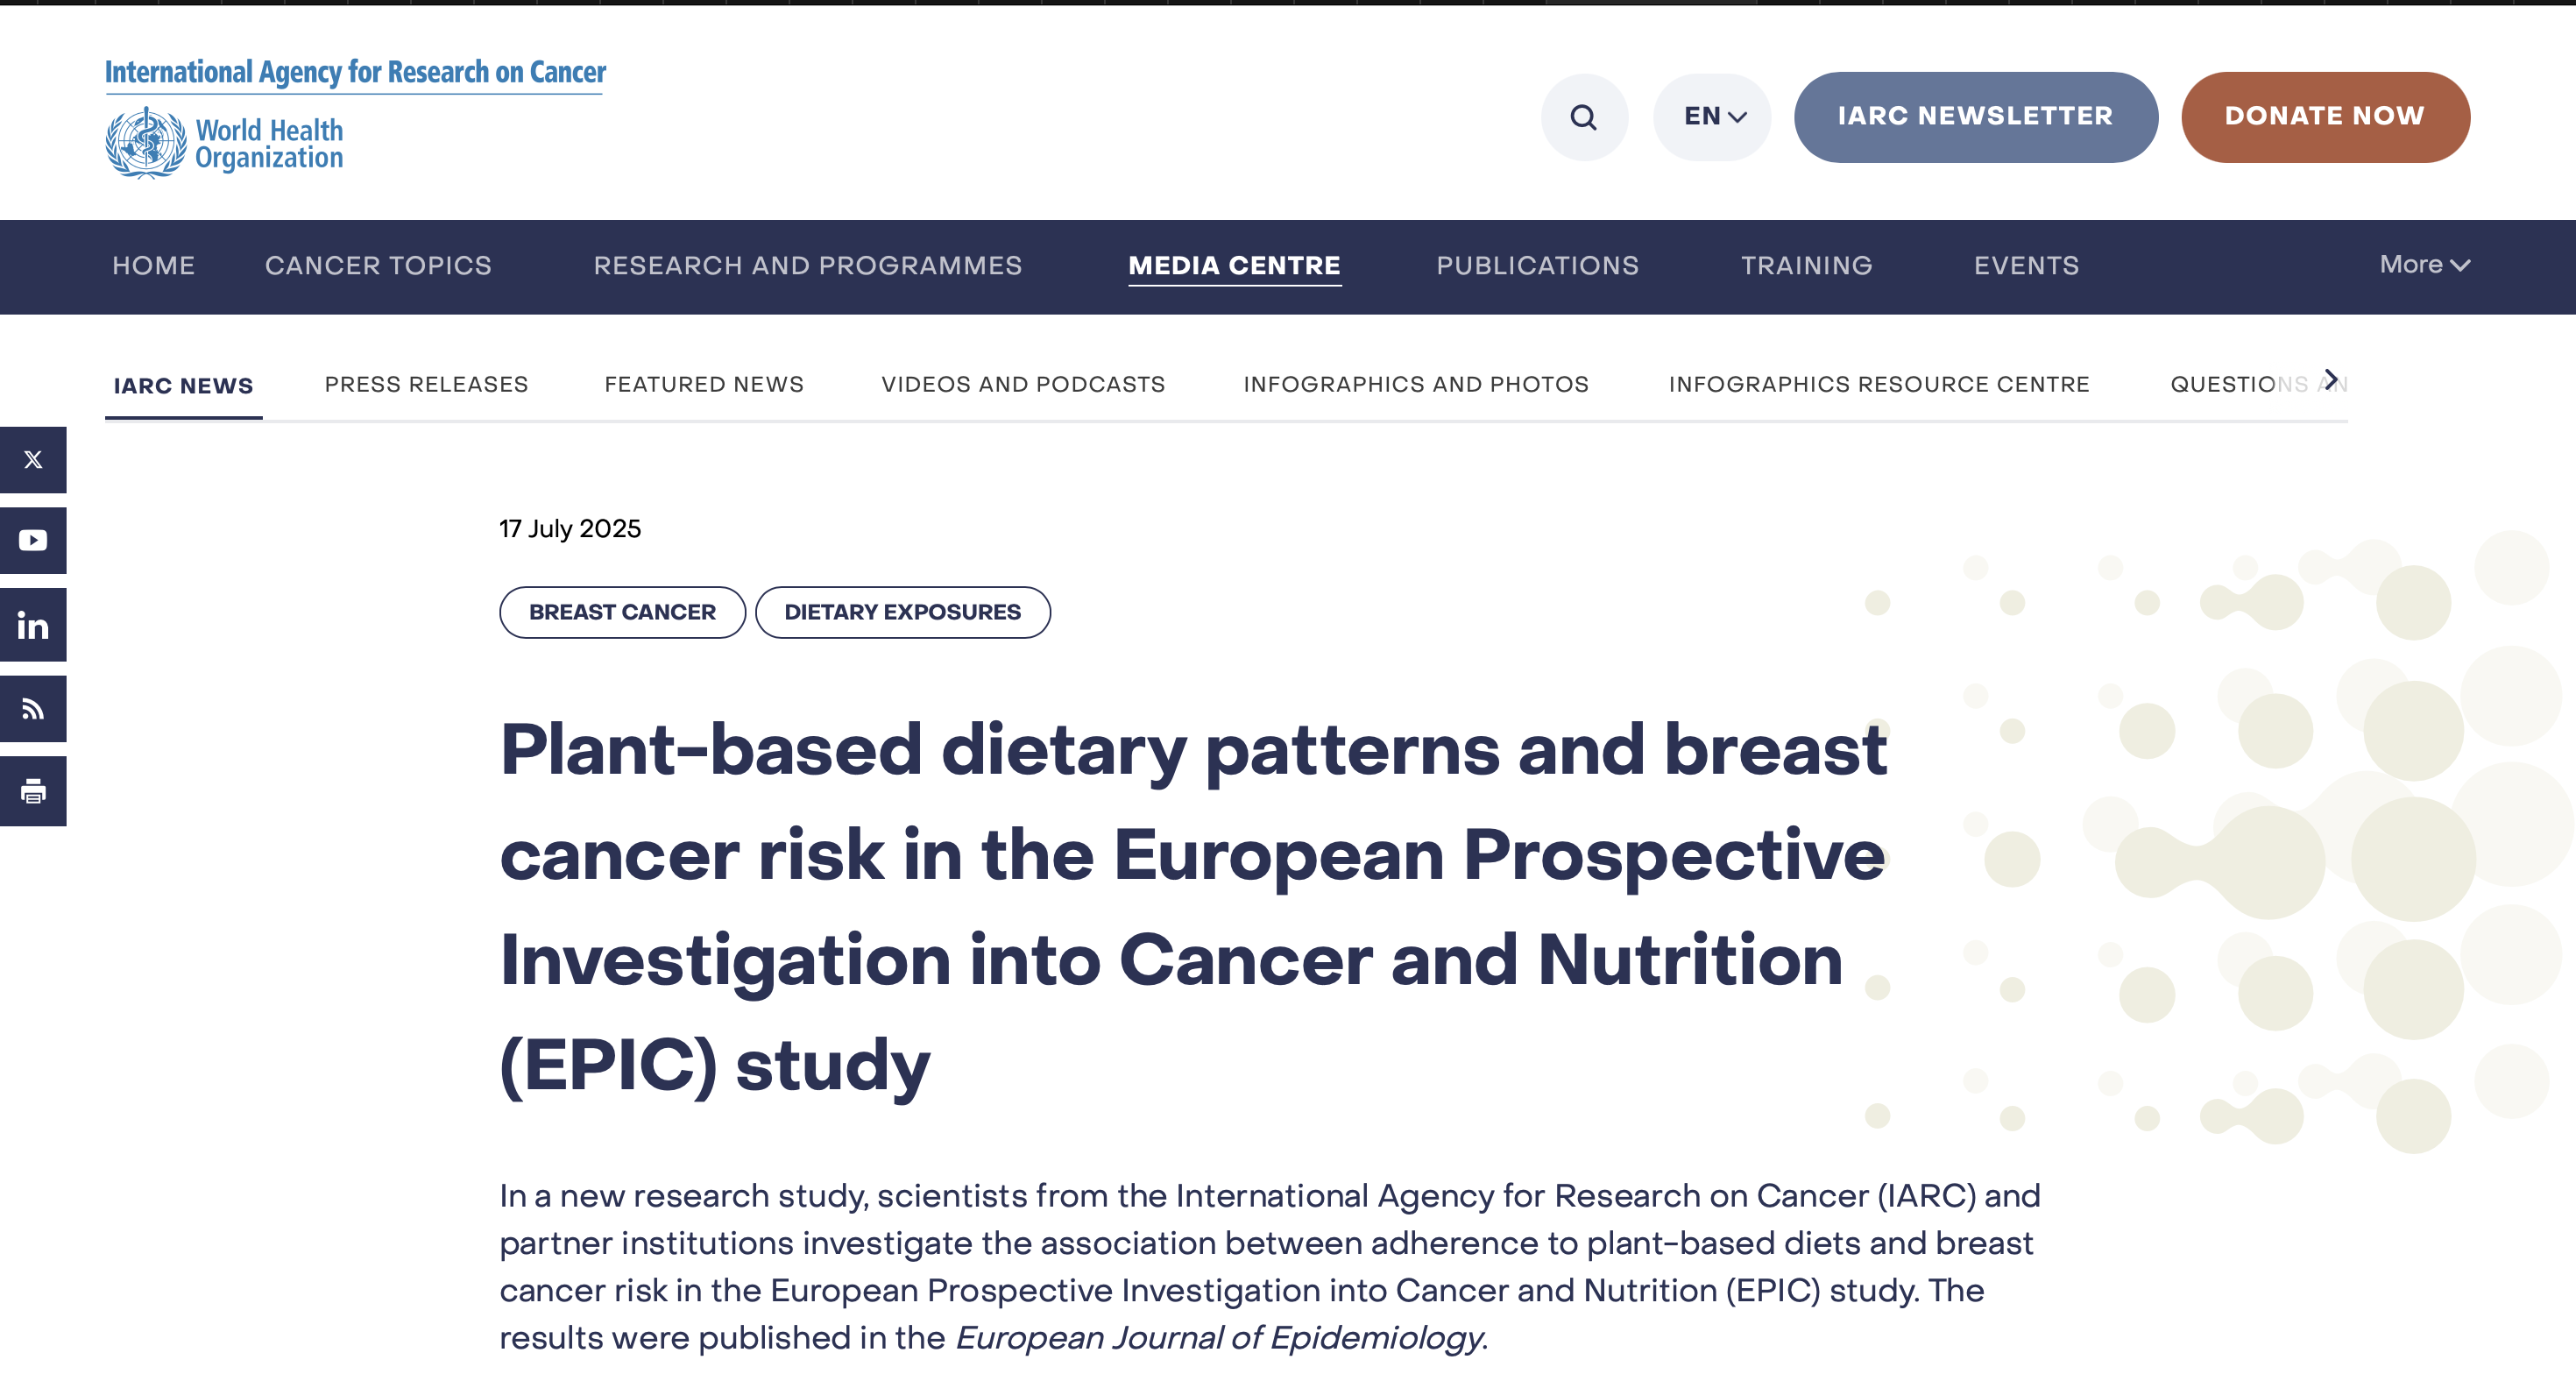Switch to Press Releases tab

point(426,385)
